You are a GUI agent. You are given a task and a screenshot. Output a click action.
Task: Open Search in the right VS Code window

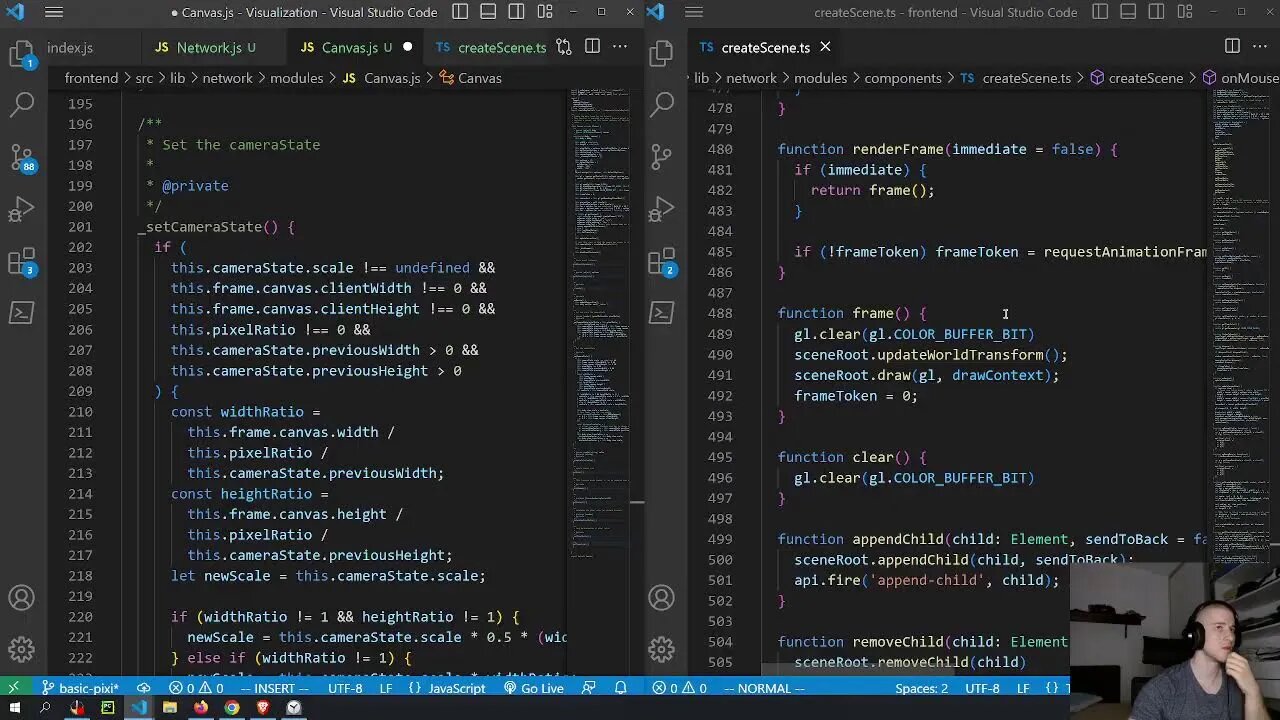pos(661,103)
